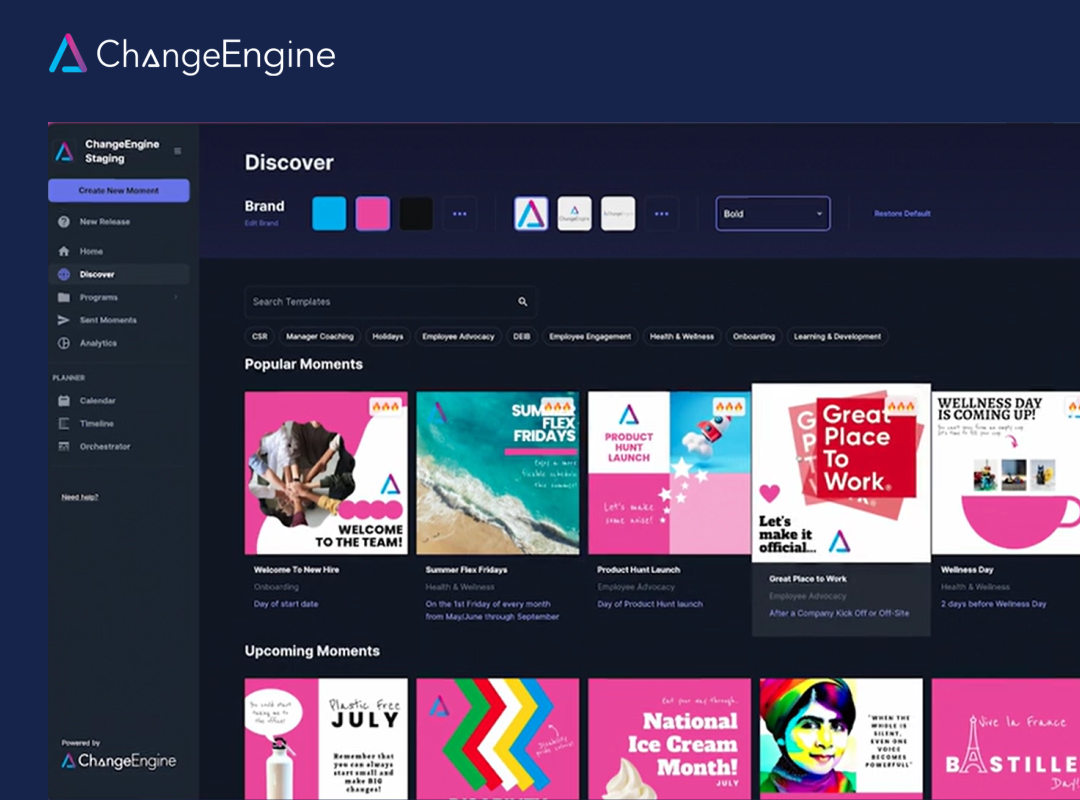Open more brand logos ellipsis
Image resolution: width=1080 pixels, height=800 pixels.
pyautogui.click(x=661, y=214)
